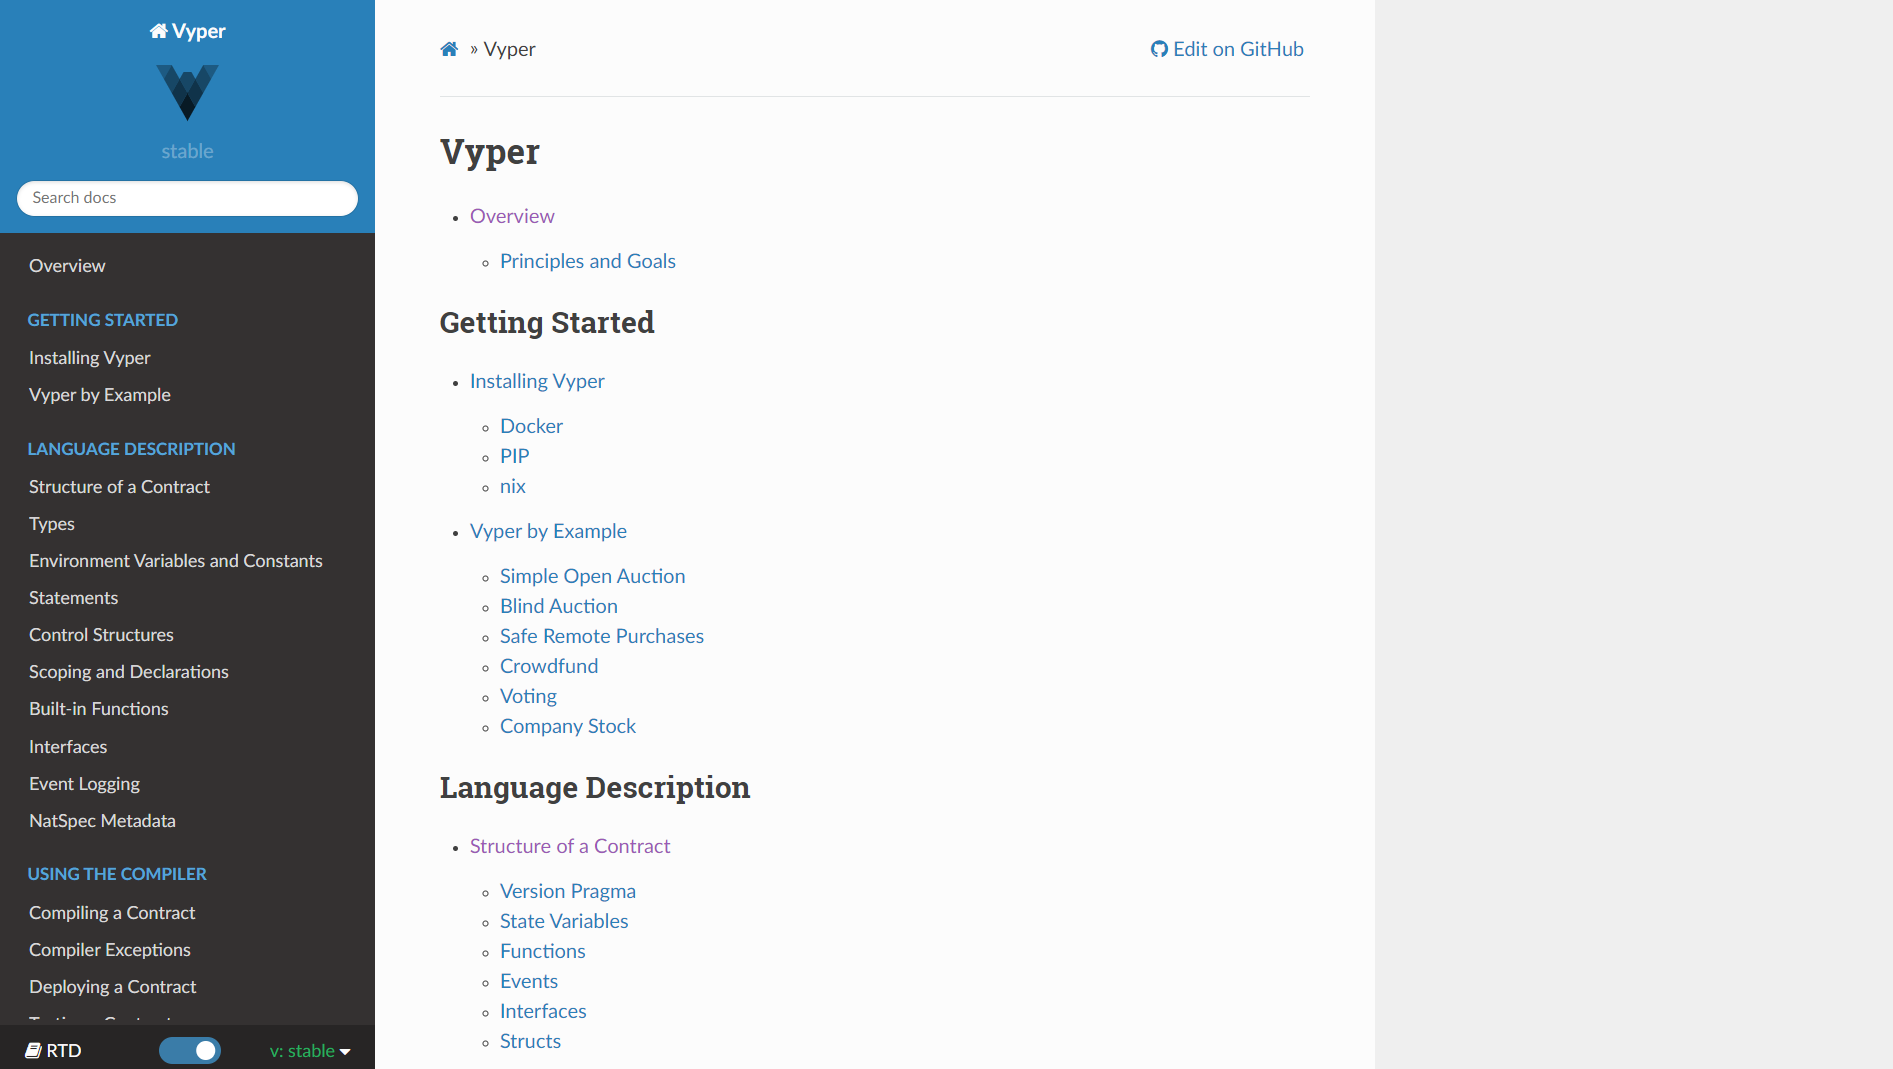Open the Vyper breadcrumb link
1893x1069 pixels.
point(509,49)
